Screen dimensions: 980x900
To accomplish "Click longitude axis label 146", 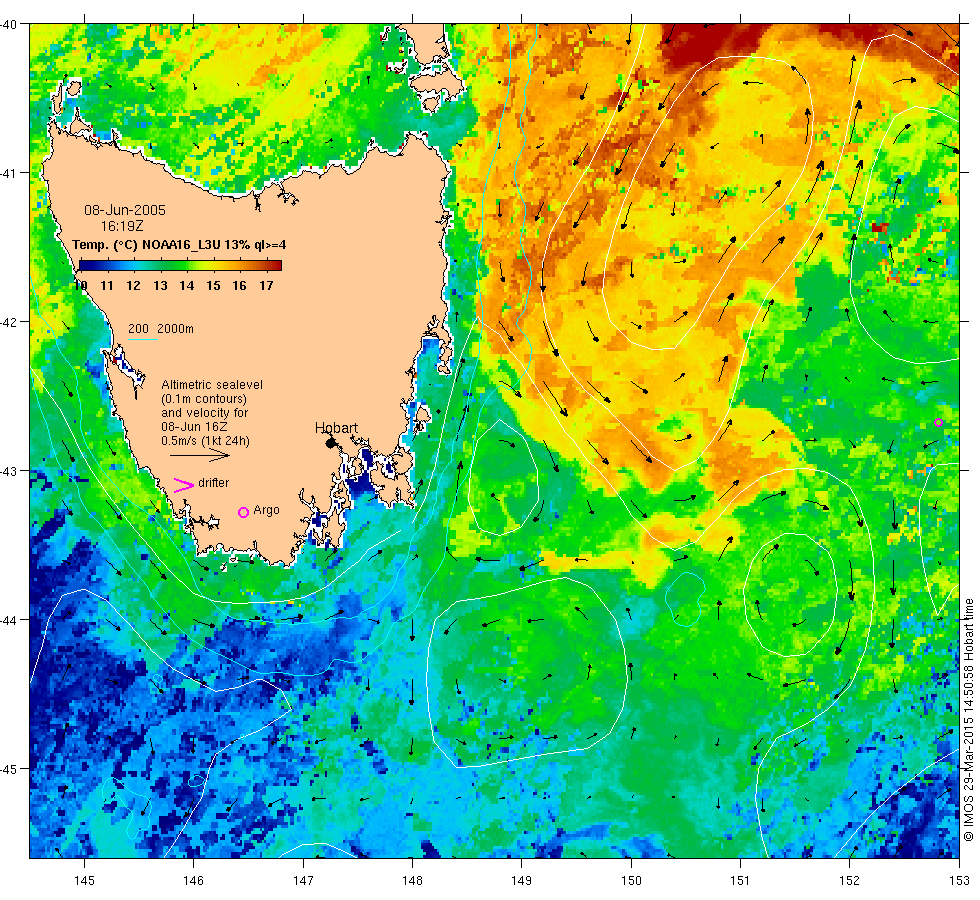I will [x=194, y=881].
